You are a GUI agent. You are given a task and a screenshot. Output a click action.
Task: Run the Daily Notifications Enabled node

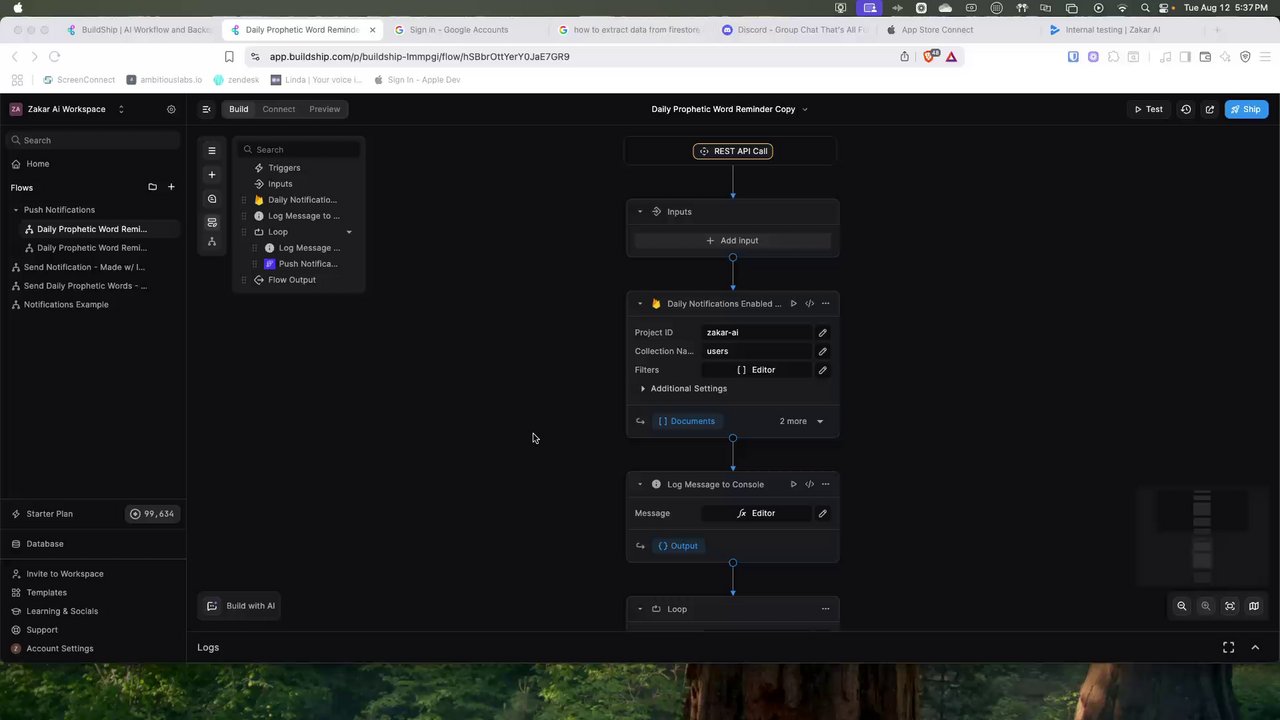click(x=793, y=304)
